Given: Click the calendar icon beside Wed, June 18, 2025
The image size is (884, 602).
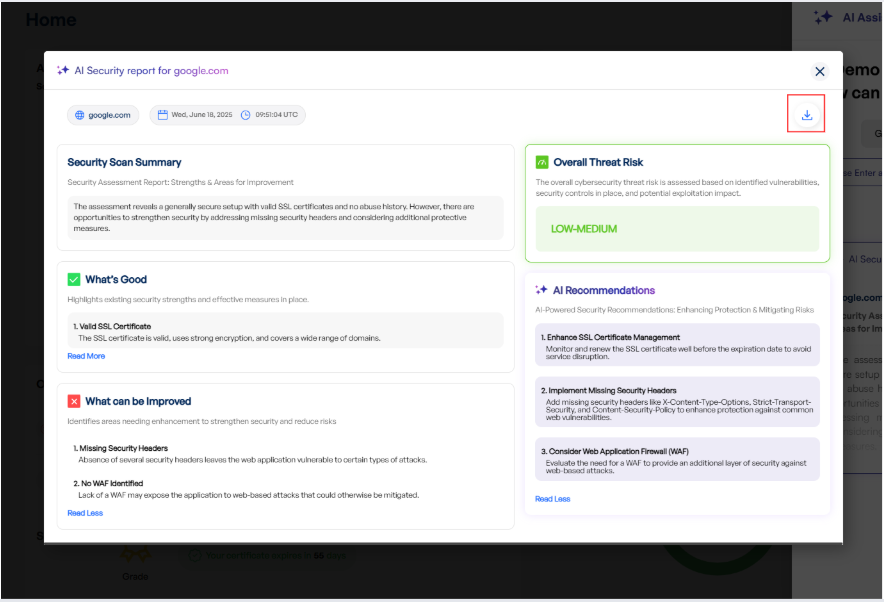Looking at the screenshot, I should pos(162,115).
